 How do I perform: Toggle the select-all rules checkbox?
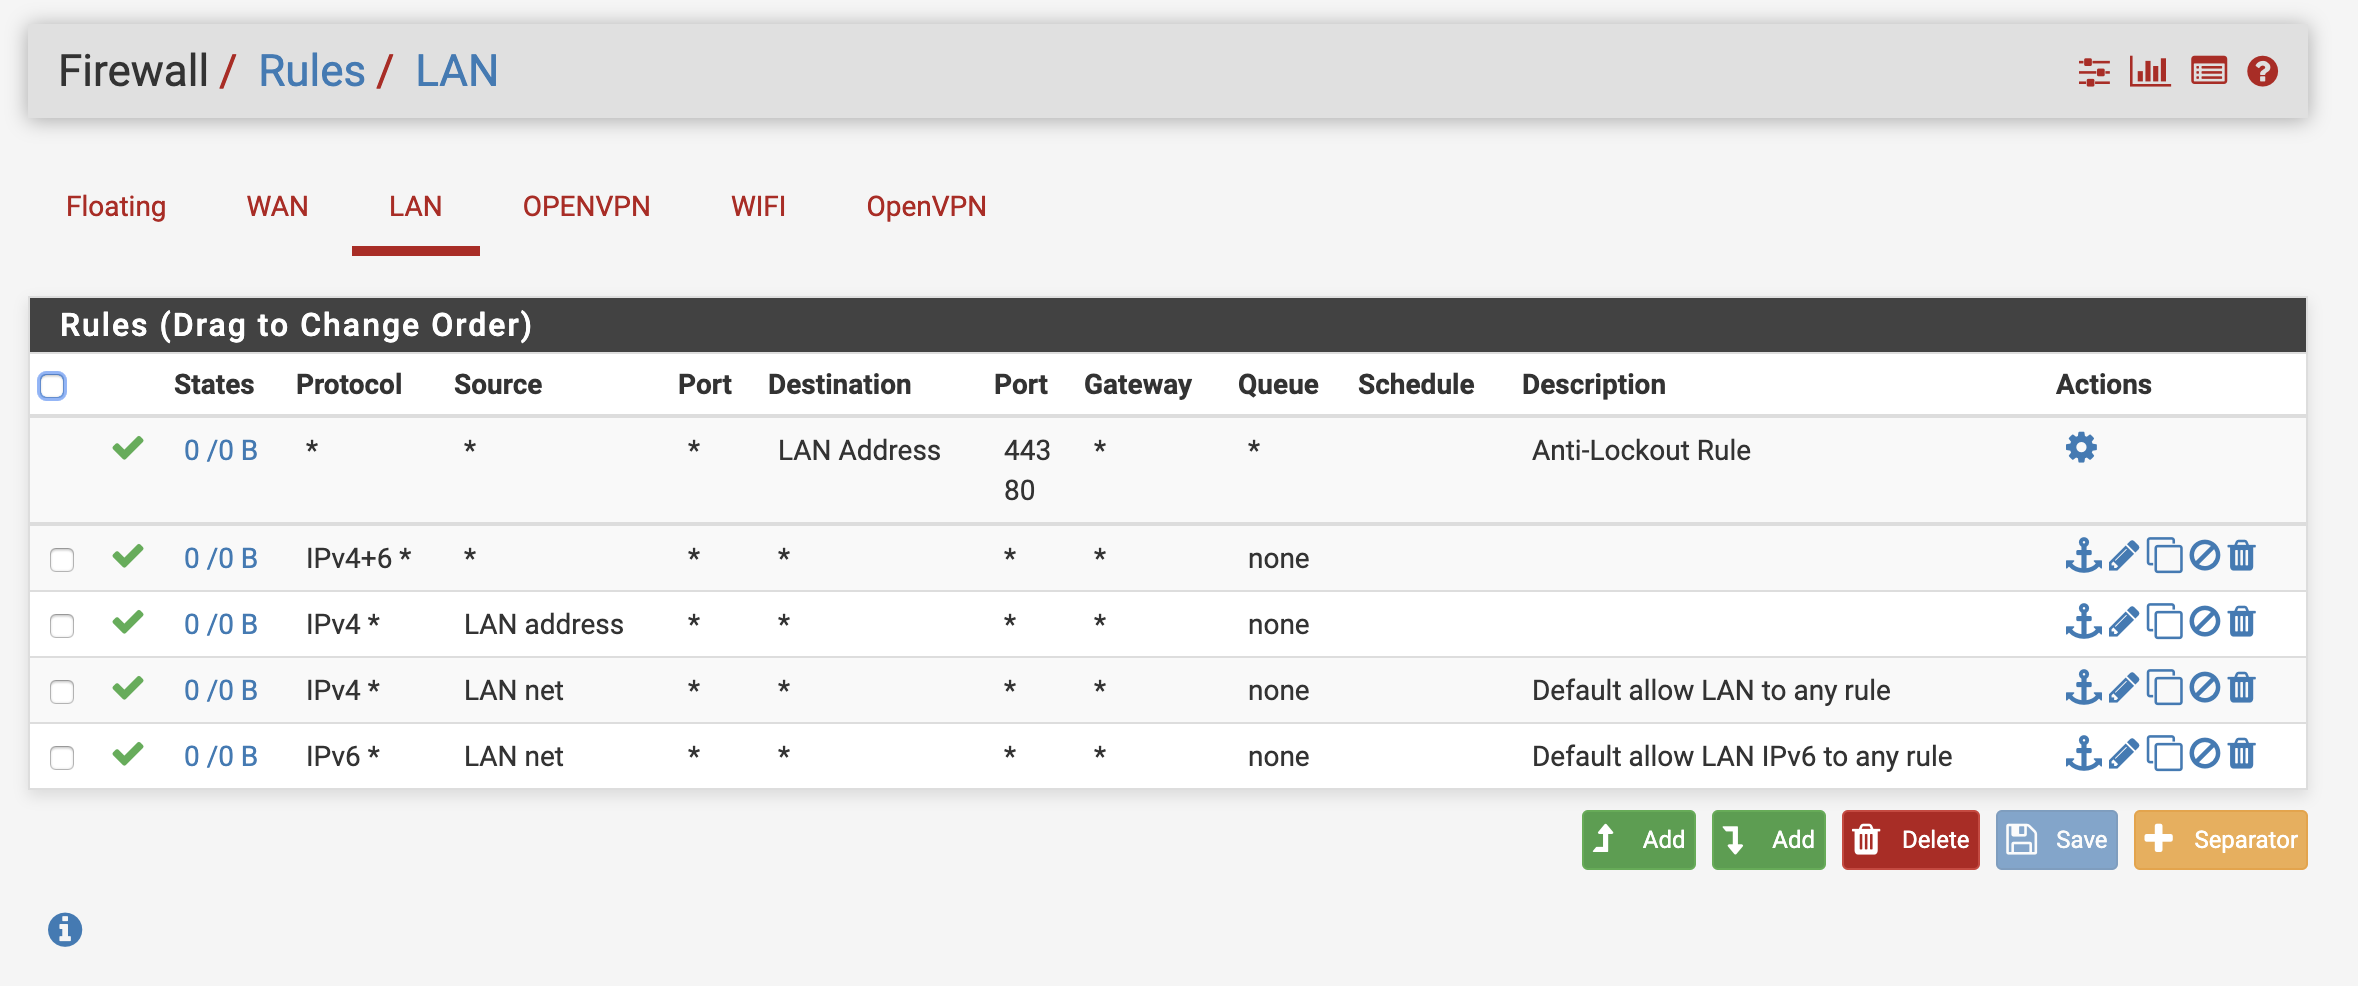tap(52, 386)
